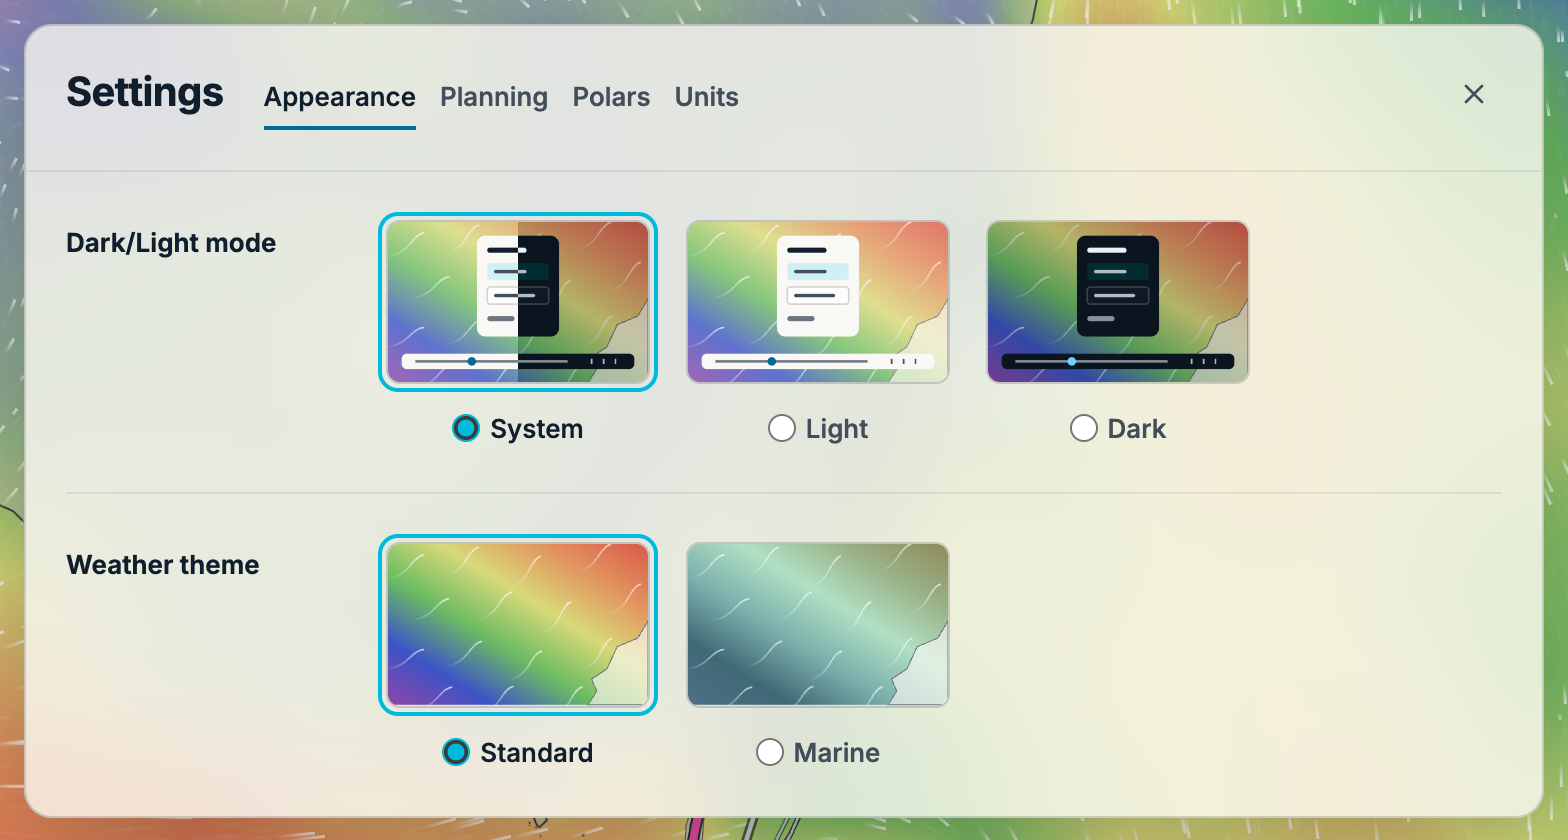Click the System mode preview thumbnail
This screenshot has height=840, width=1568.
pos(518,302)
